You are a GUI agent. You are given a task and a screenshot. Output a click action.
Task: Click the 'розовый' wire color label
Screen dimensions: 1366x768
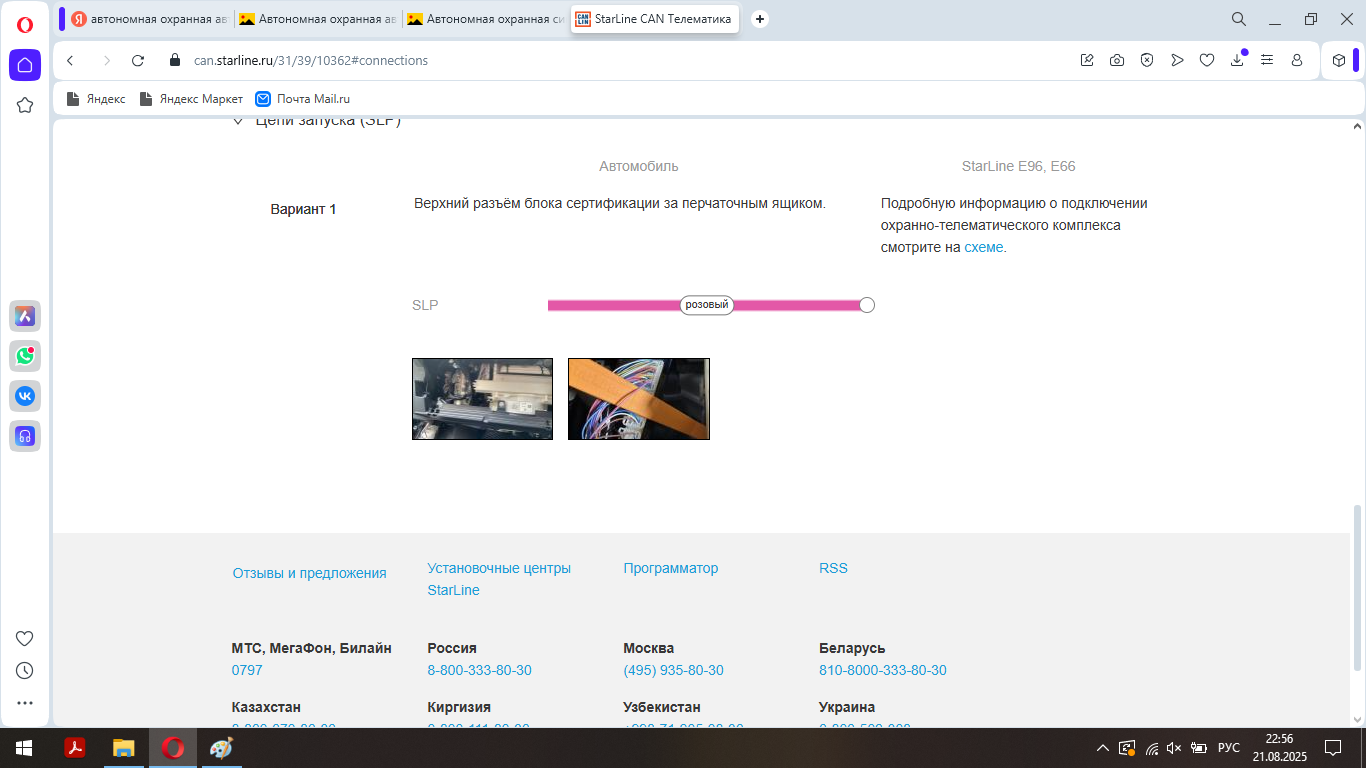[x=707, y=305]
